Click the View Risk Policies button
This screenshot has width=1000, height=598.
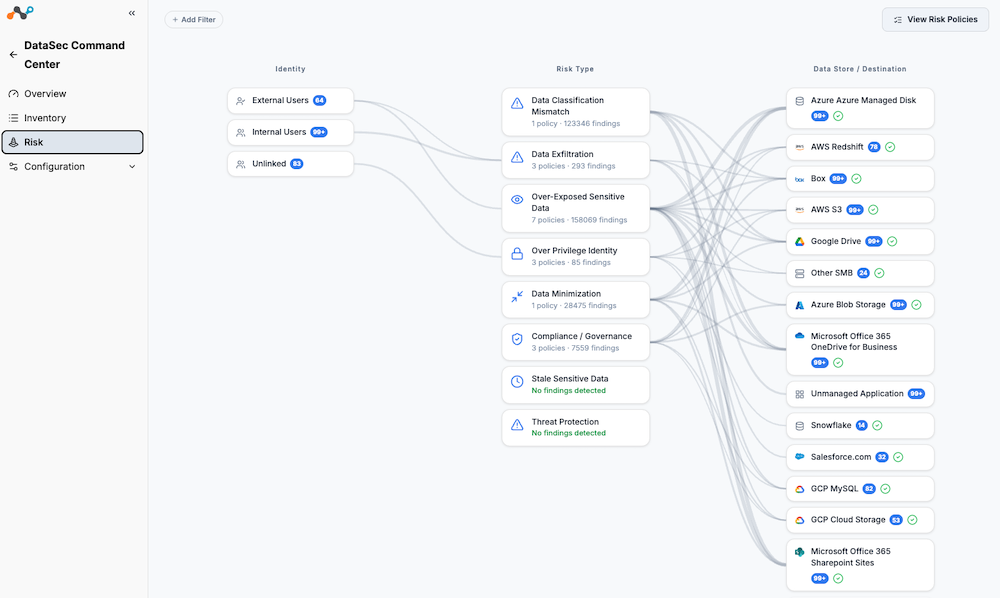[936, 20]
